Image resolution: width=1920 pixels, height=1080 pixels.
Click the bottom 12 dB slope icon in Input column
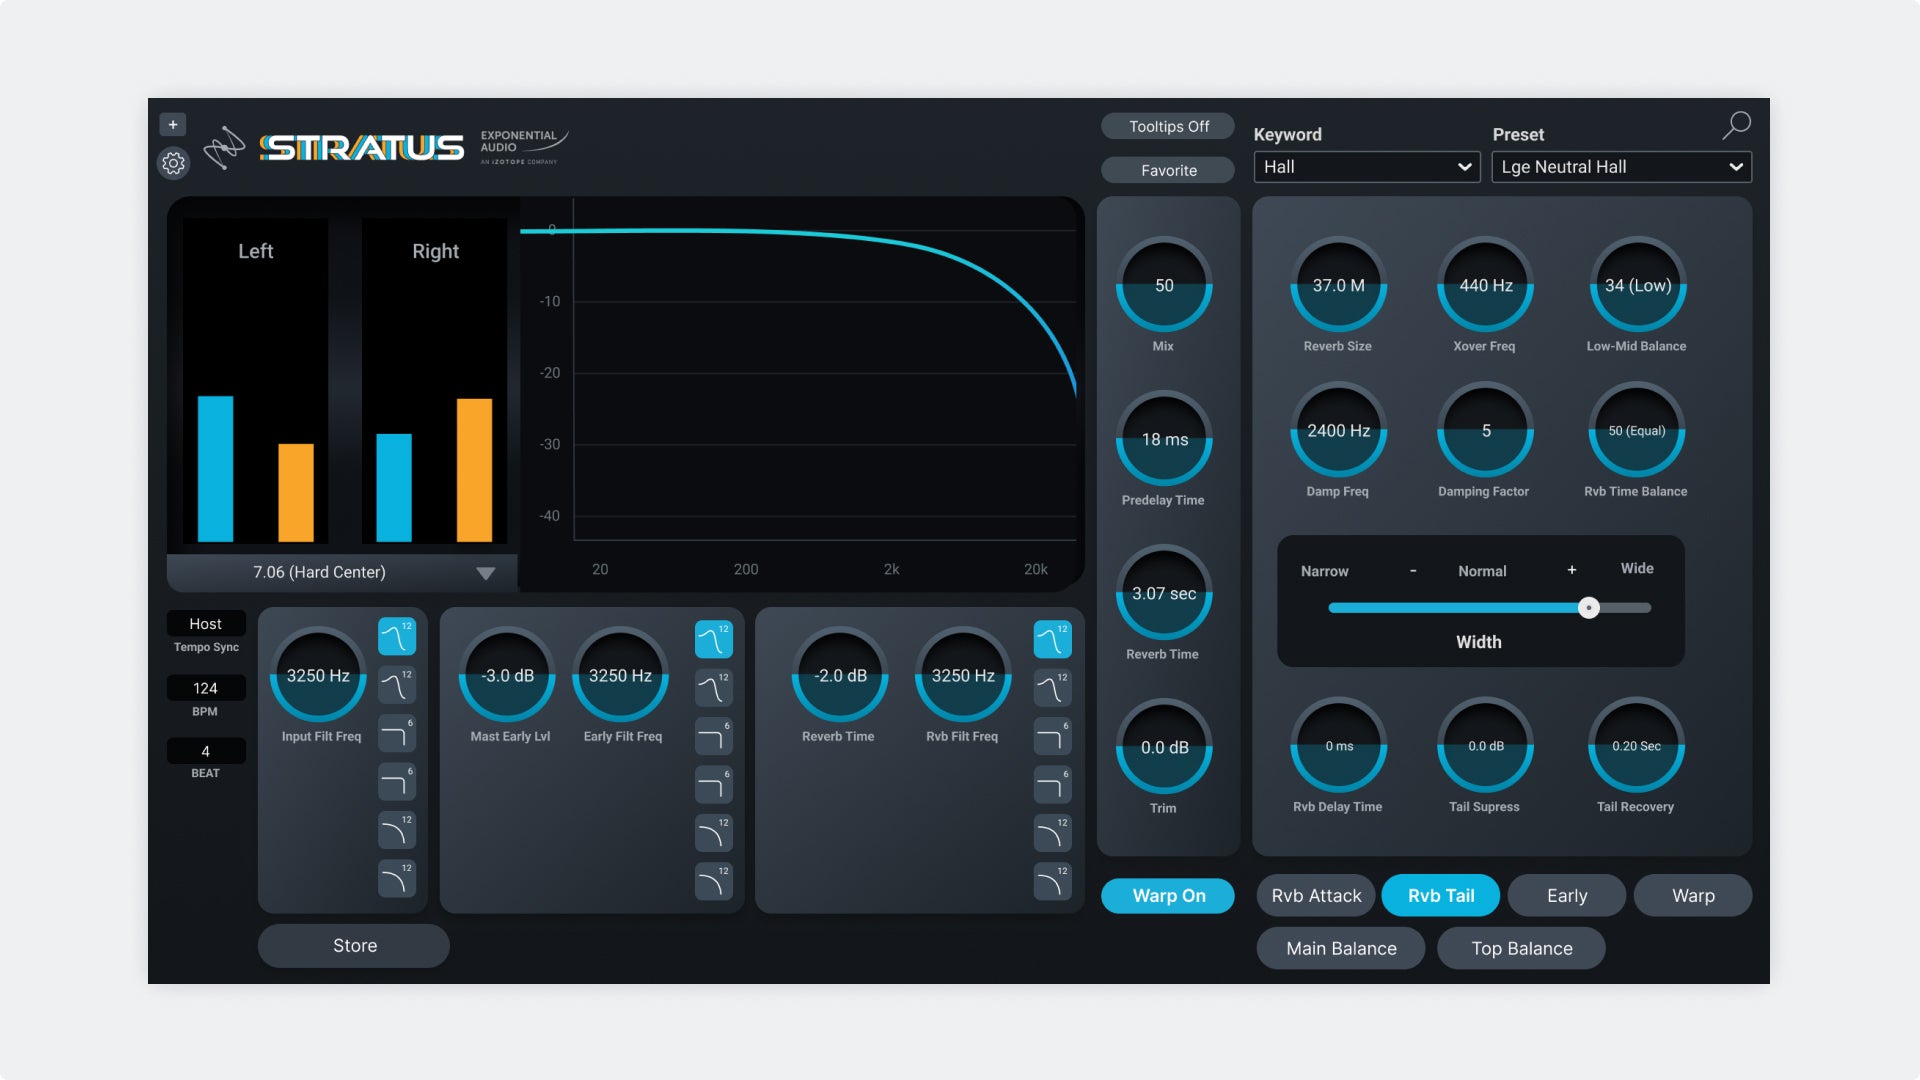tap(397, 880)
